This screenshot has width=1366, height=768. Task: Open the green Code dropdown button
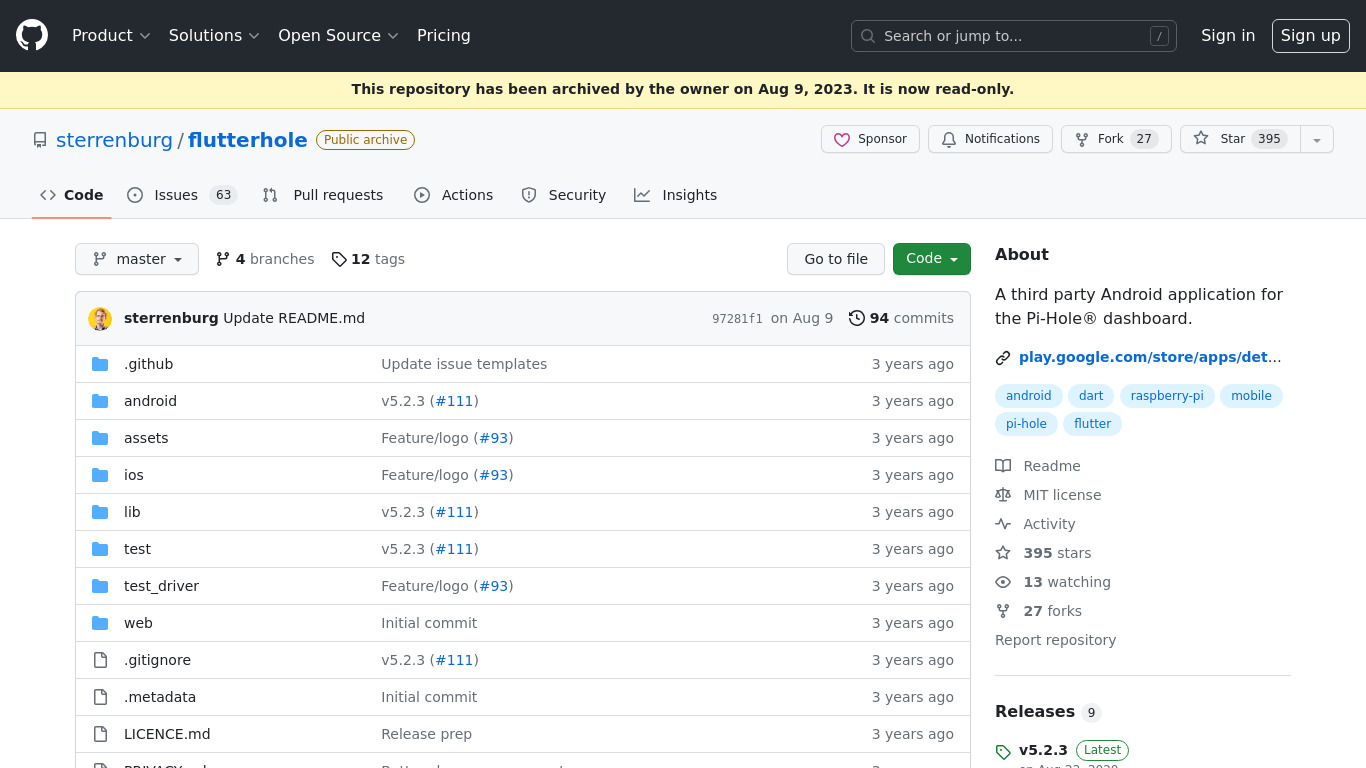932,259
